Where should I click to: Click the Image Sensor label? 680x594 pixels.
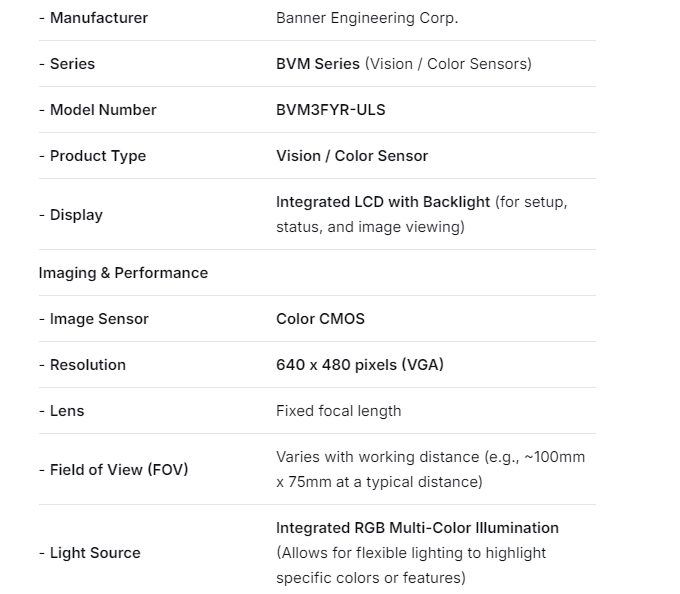(x=98, y=319)
